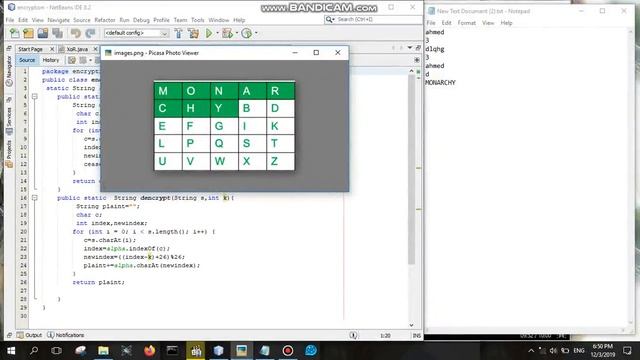Click the first ahmed line in Notepad
The height and width of the screenshot is (360, 640).
pyautogui.click(x=435, y=32)
